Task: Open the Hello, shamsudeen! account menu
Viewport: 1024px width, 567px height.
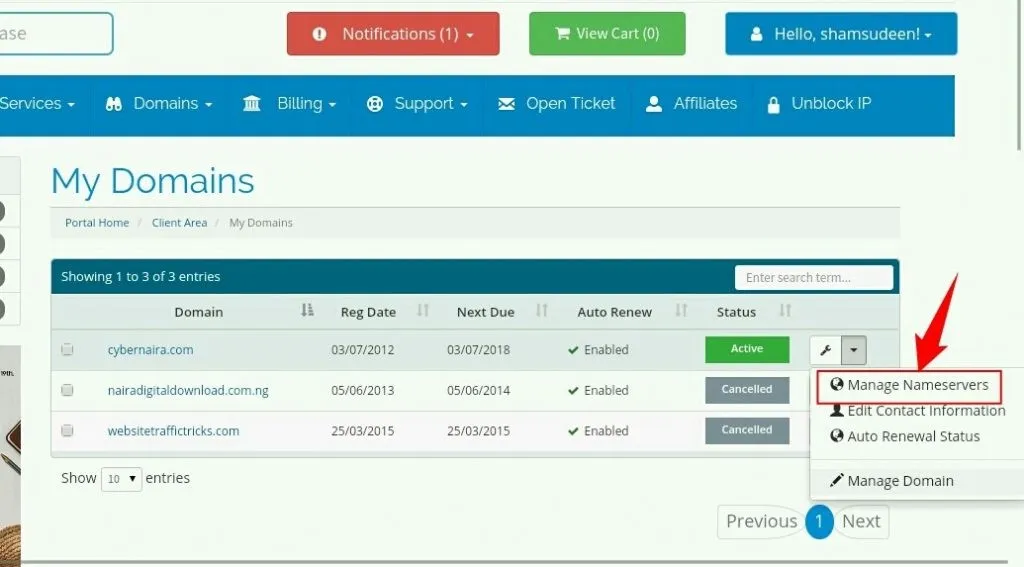Action: coord(841,33)
